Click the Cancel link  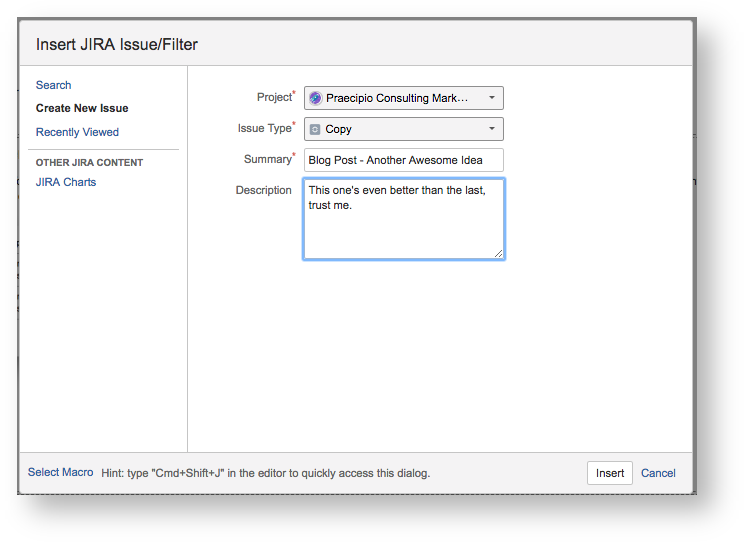coord(658,473)
